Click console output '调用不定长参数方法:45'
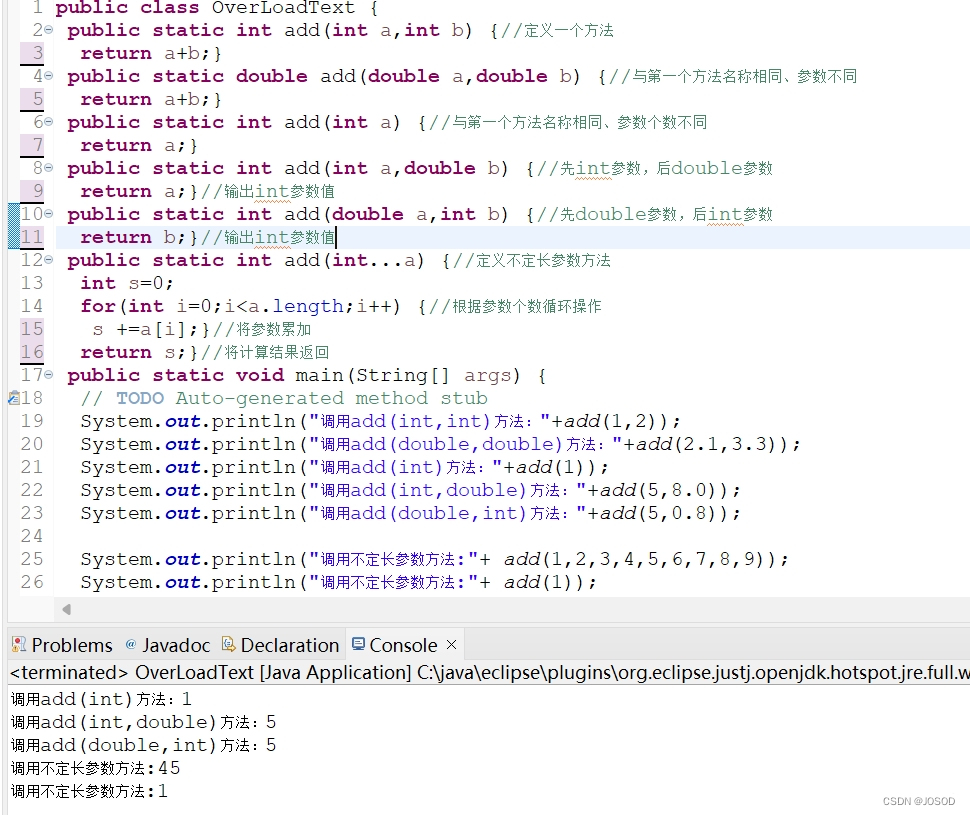970x815 pixels. pos(95,768)
